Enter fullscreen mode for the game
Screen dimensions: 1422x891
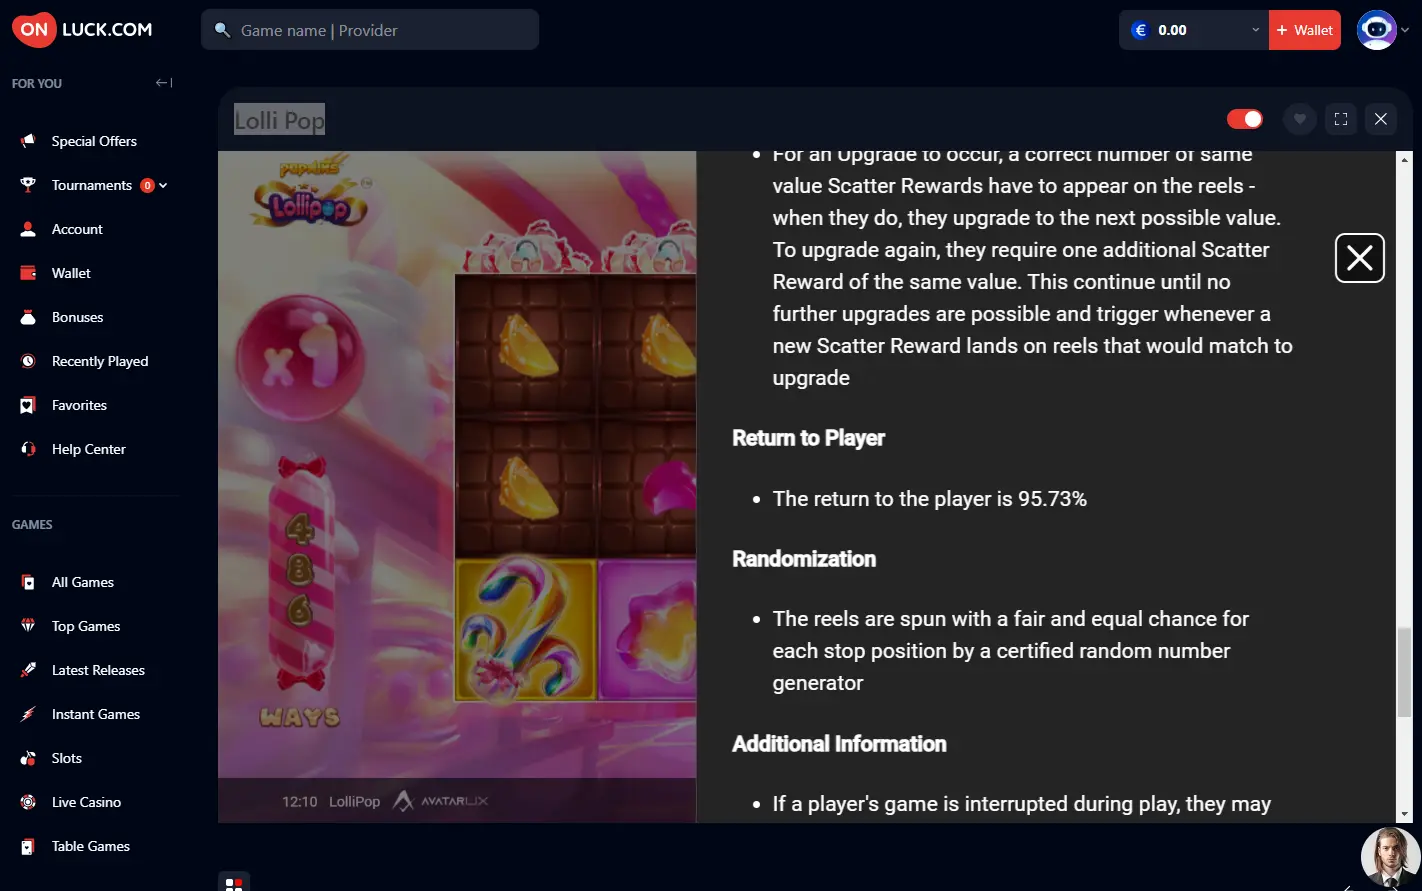(1341, 119)
